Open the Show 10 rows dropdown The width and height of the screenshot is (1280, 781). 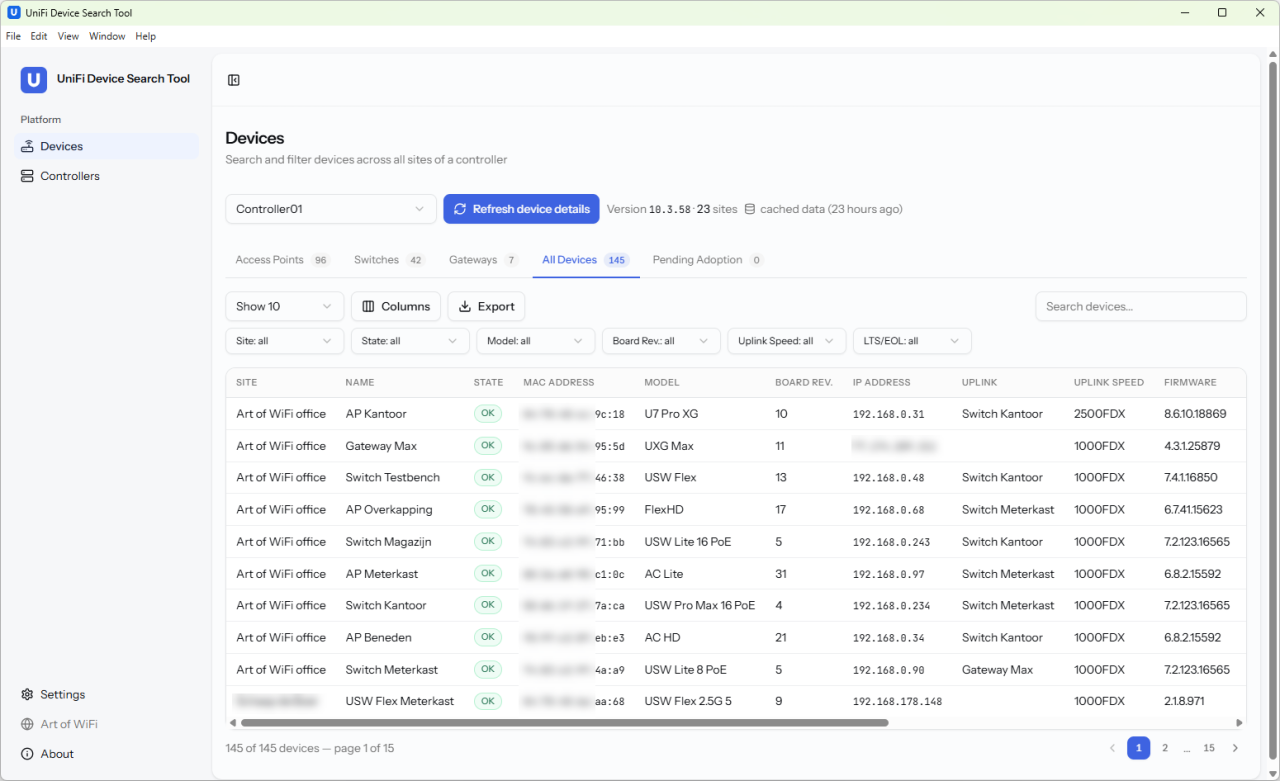tap(285, 306)
